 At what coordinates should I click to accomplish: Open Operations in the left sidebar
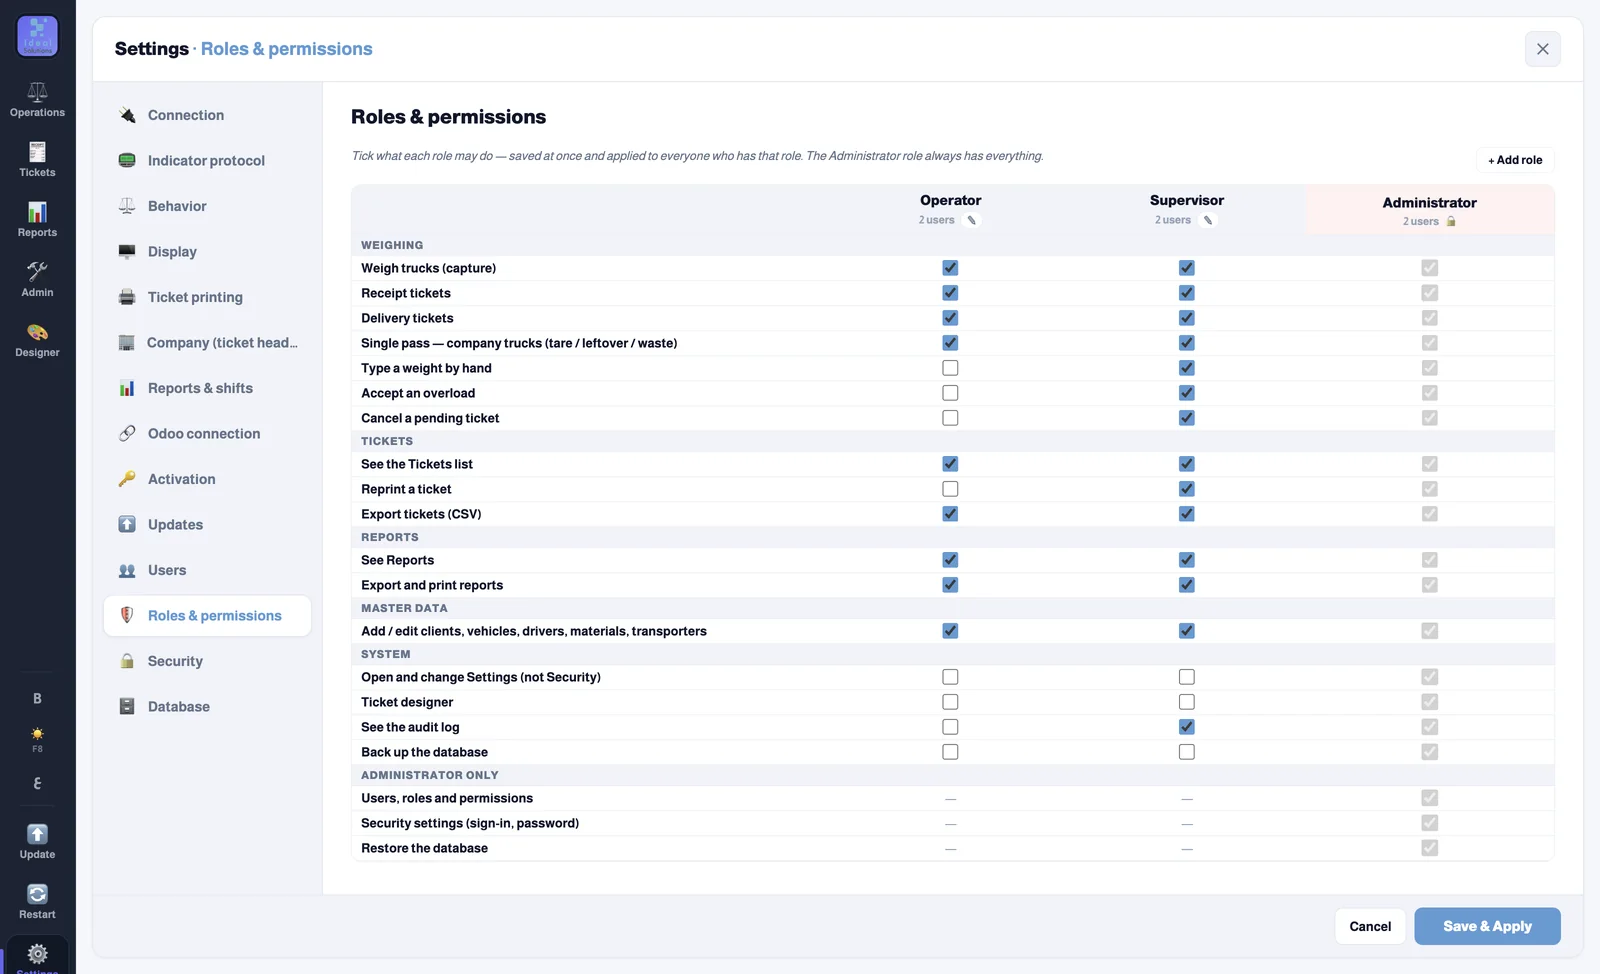[x=37, y=100]
